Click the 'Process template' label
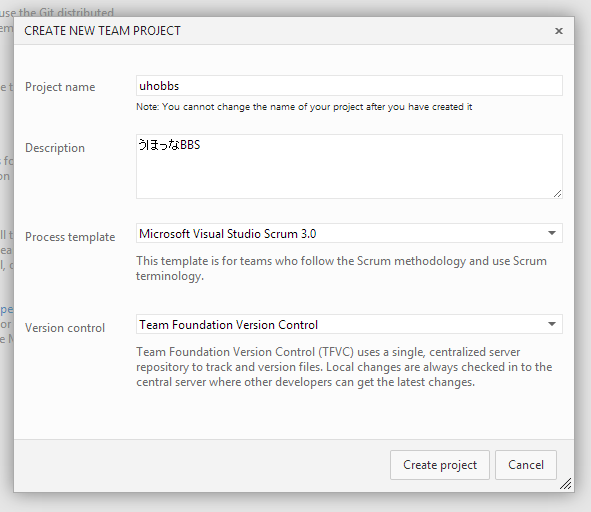The image size is (591, 512). 70,237
